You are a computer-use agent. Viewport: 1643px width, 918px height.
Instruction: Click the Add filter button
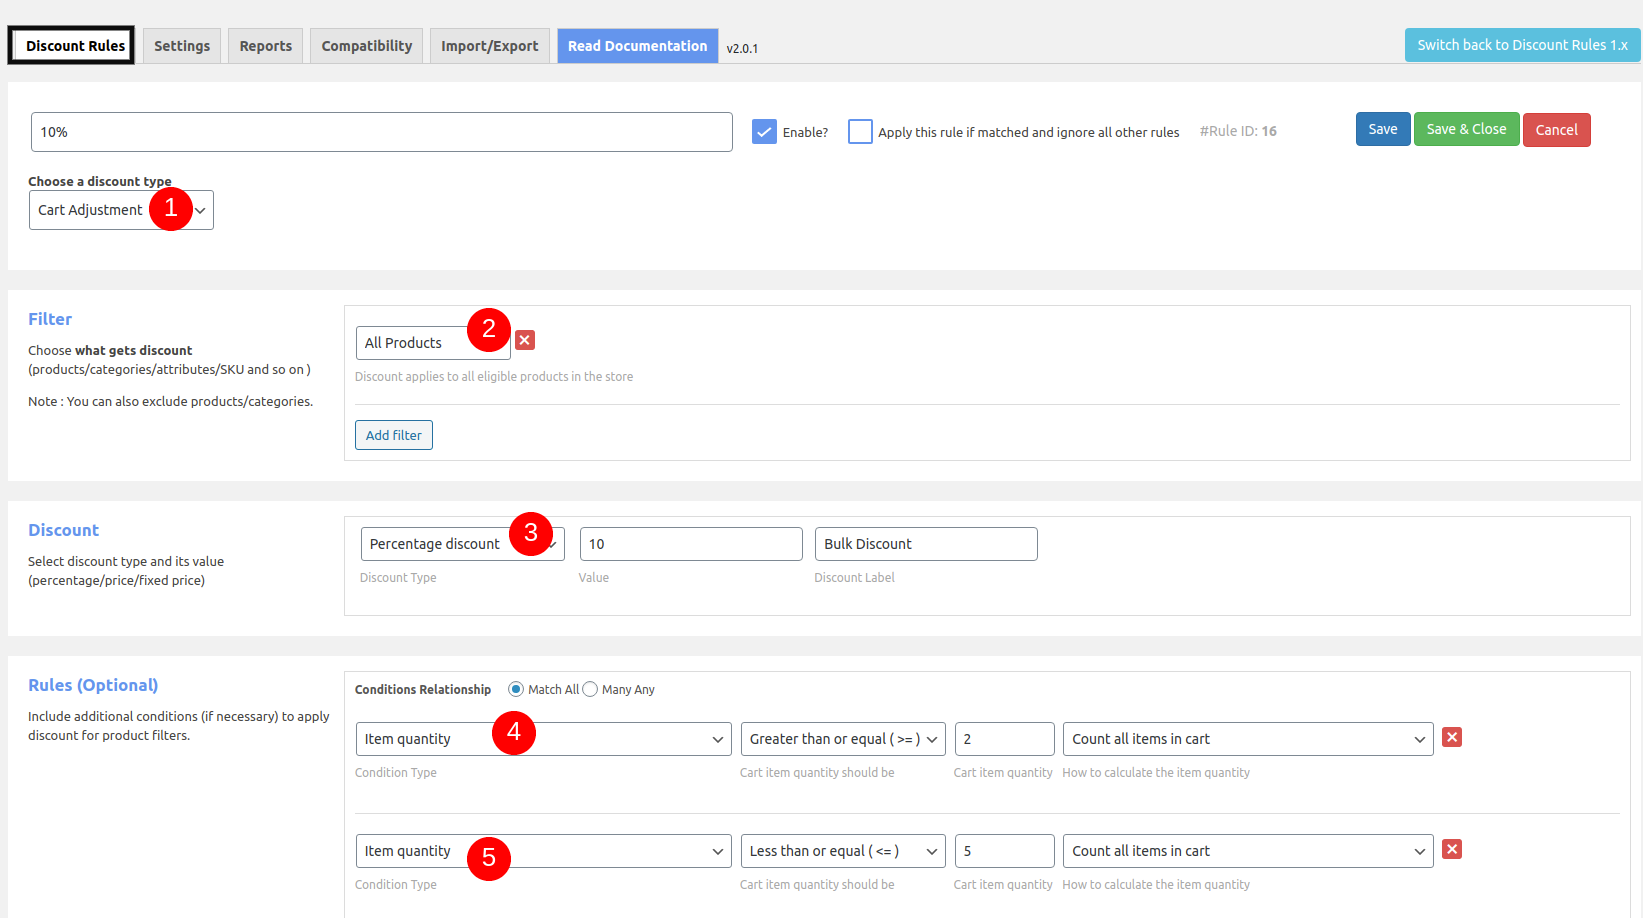[x=394, y=435]
